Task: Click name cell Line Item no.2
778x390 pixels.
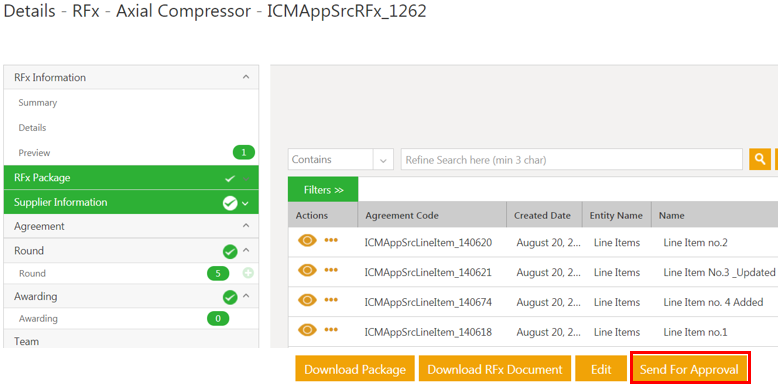Action: [695, 243]
